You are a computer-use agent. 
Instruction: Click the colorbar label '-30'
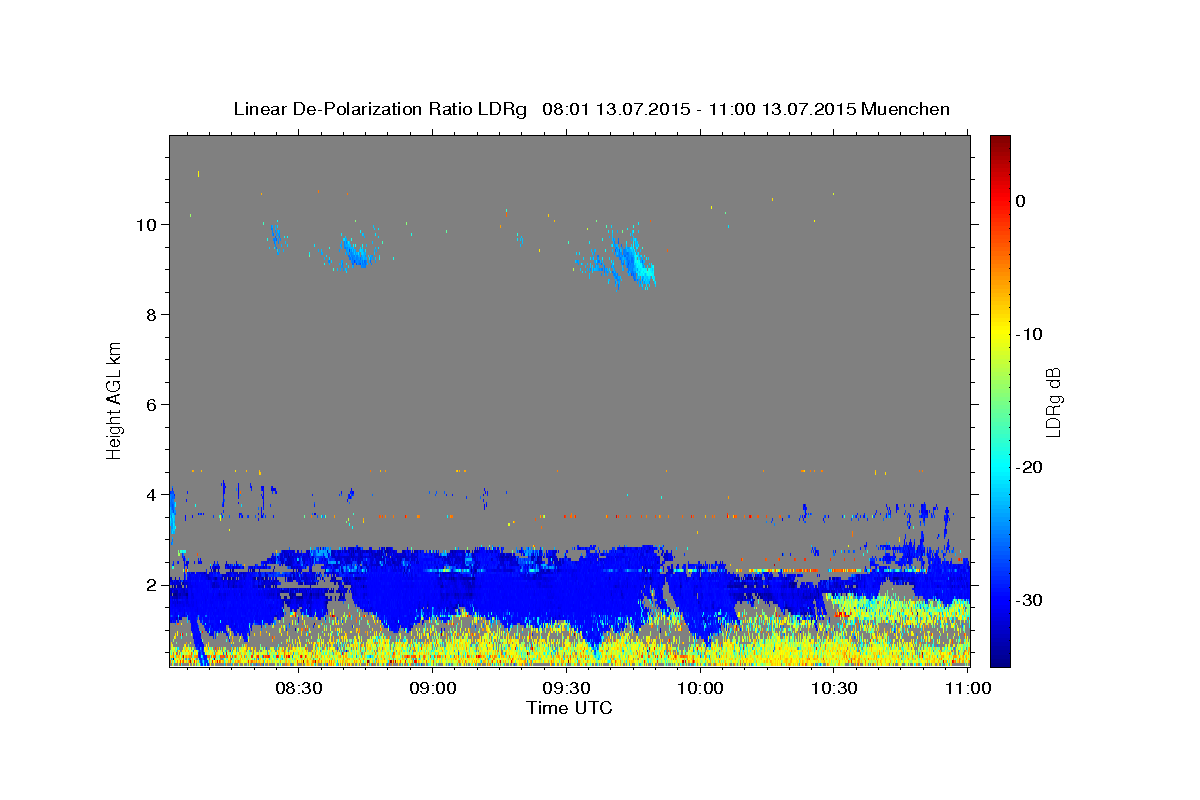pos(1031,600)
